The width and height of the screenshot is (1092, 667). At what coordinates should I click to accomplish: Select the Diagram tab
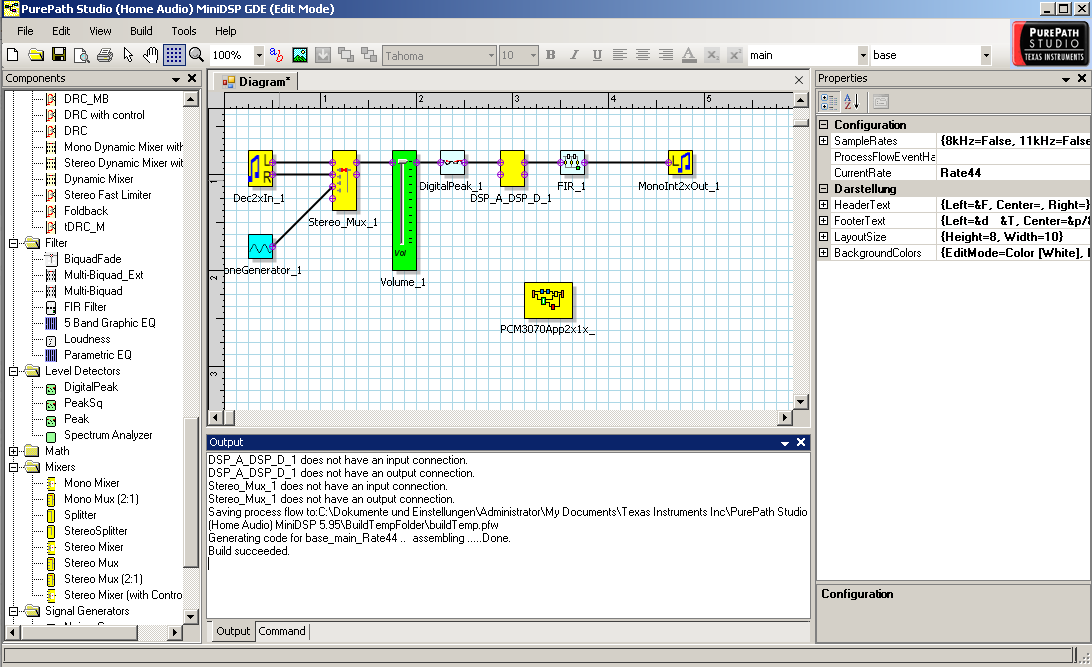click(256, 81)
